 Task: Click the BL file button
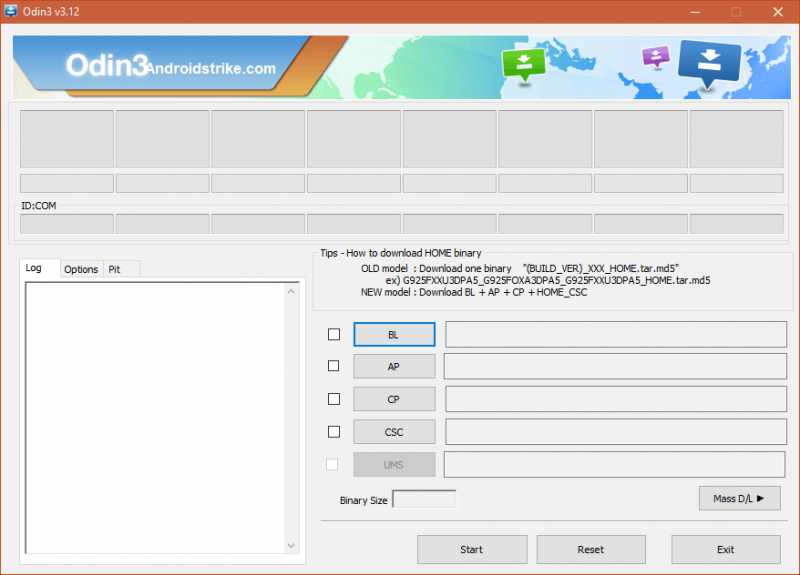[394, 335]
